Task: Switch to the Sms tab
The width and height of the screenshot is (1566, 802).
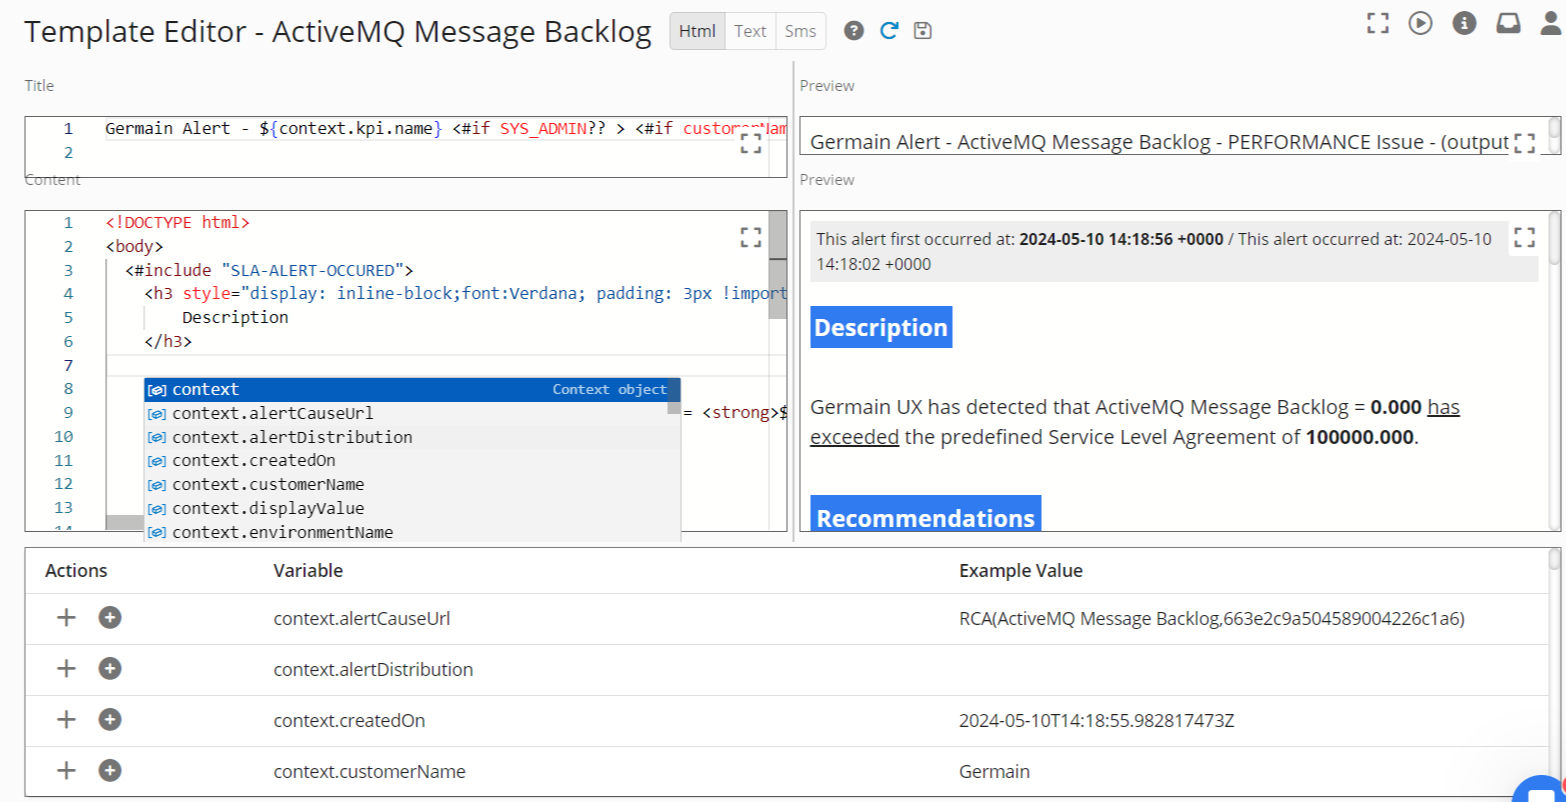Action: pos(800,31)
